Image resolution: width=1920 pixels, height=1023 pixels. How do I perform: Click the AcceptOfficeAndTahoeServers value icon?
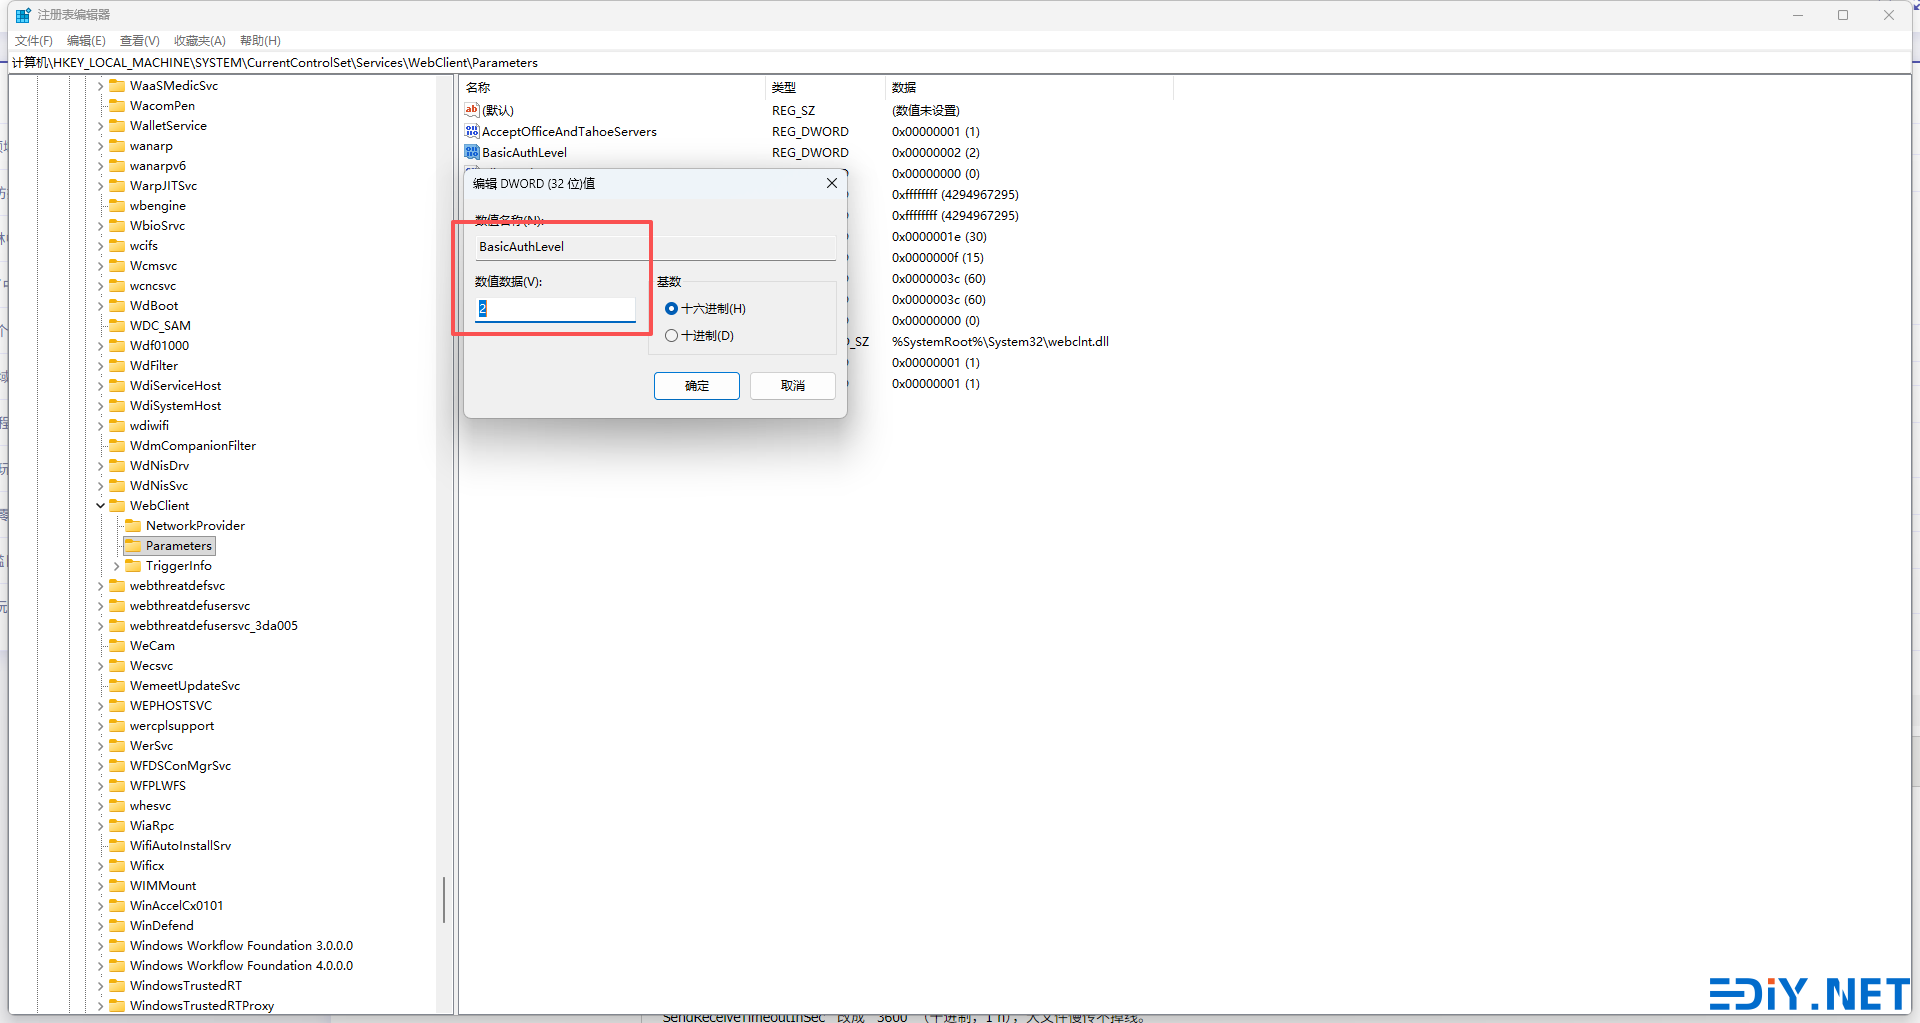click(x=472, y=131)
